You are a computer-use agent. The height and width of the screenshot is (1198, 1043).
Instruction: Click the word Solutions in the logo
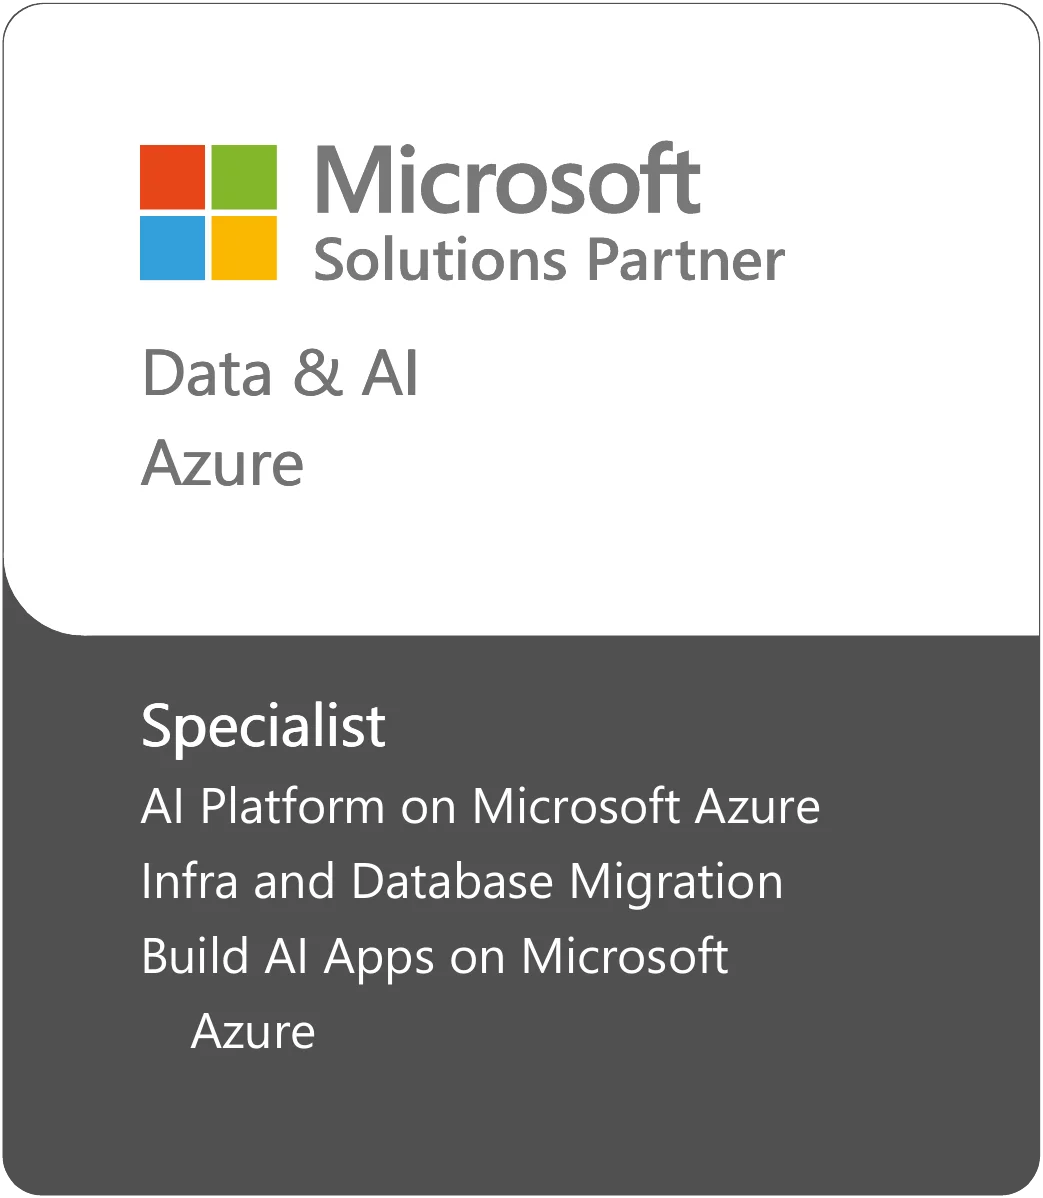point(440,260)
